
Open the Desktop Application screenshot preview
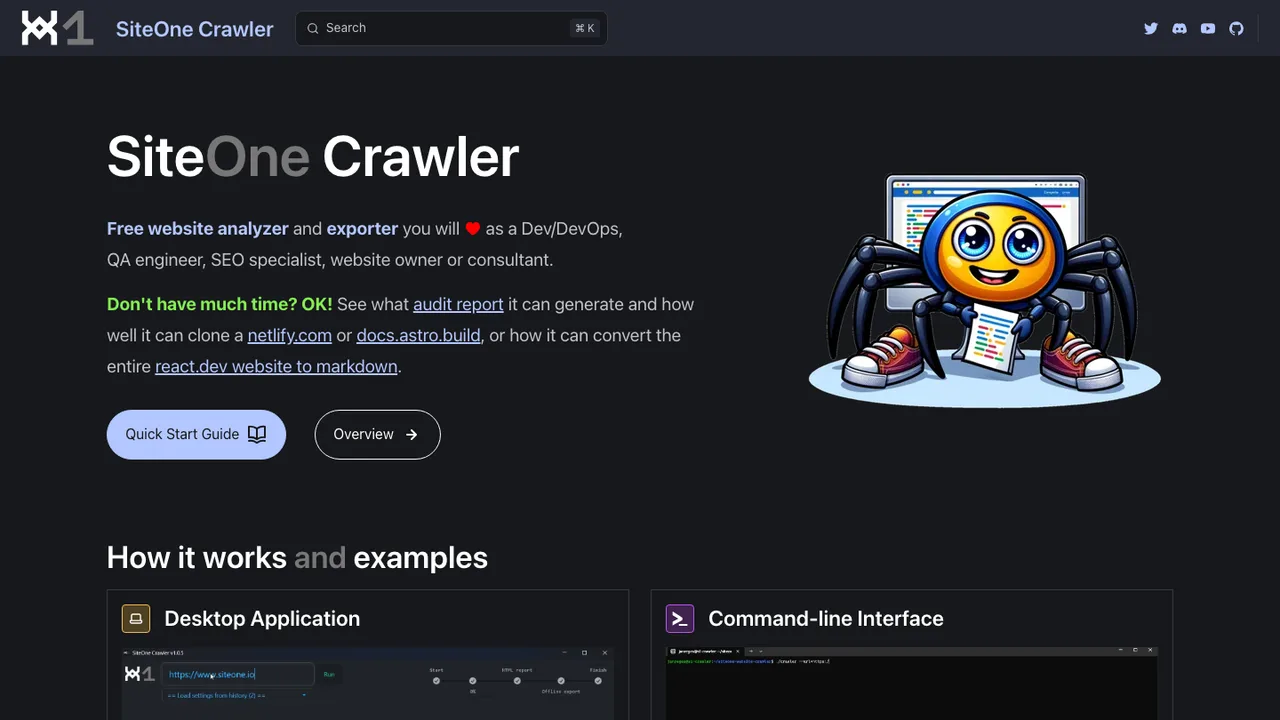(368, 683)
